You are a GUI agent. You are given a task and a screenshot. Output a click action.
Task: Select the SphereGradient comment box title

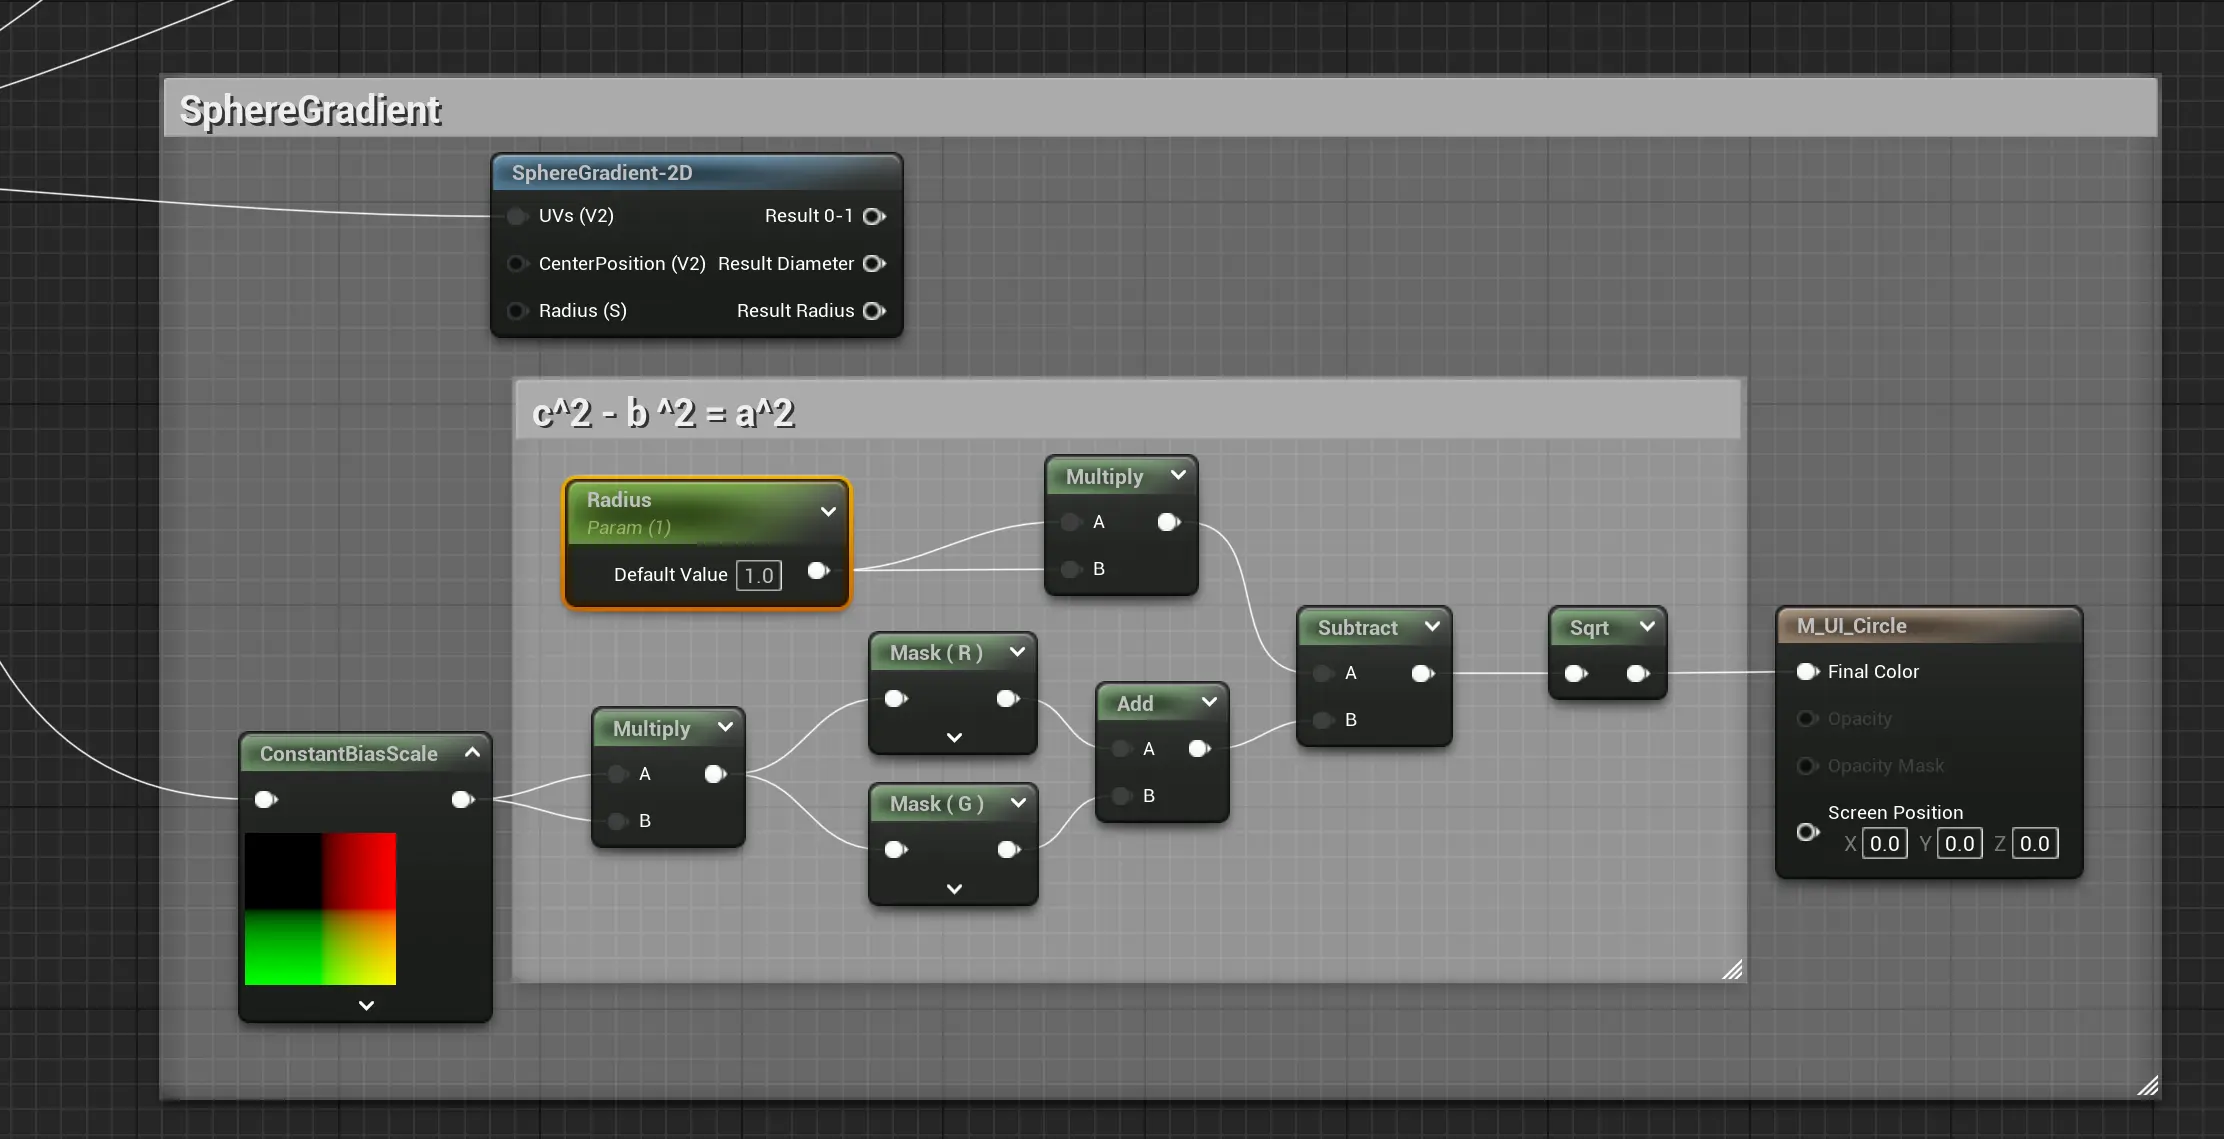pos(310,109)
